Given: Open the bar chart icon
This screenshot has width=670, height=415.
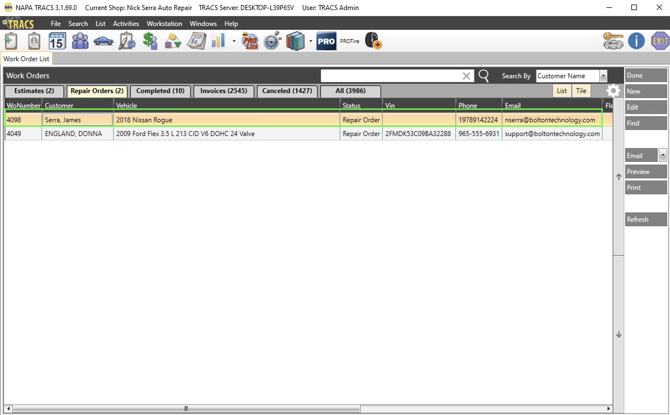Looking at the screenshot, I should (218, 41).
